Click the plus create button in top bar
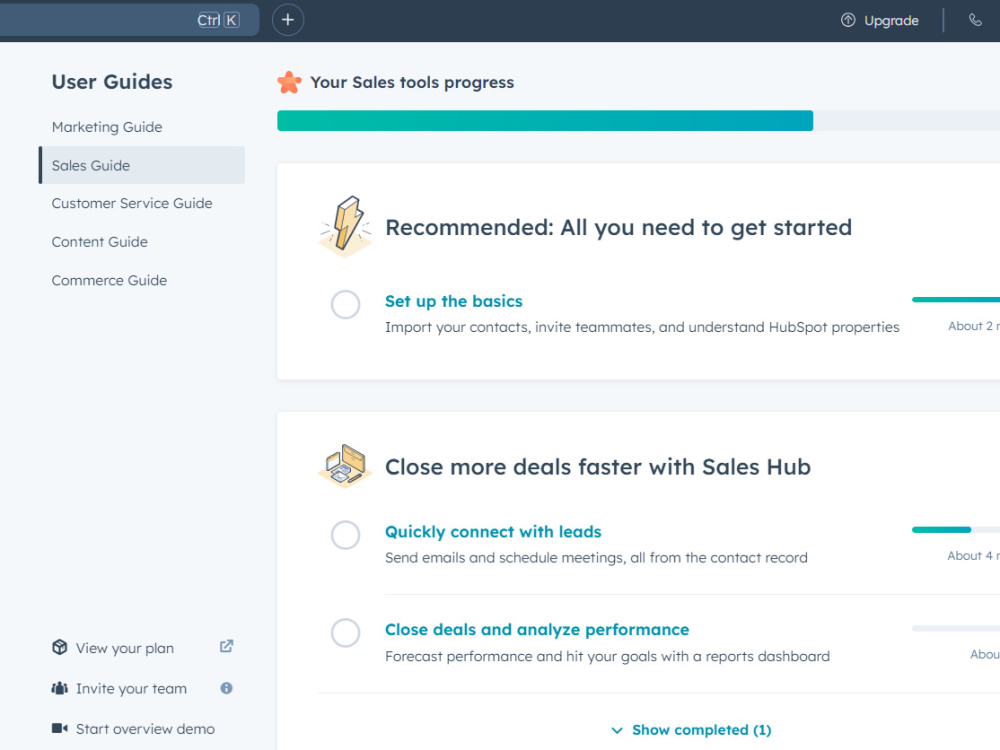 click(x=288, y=20)
